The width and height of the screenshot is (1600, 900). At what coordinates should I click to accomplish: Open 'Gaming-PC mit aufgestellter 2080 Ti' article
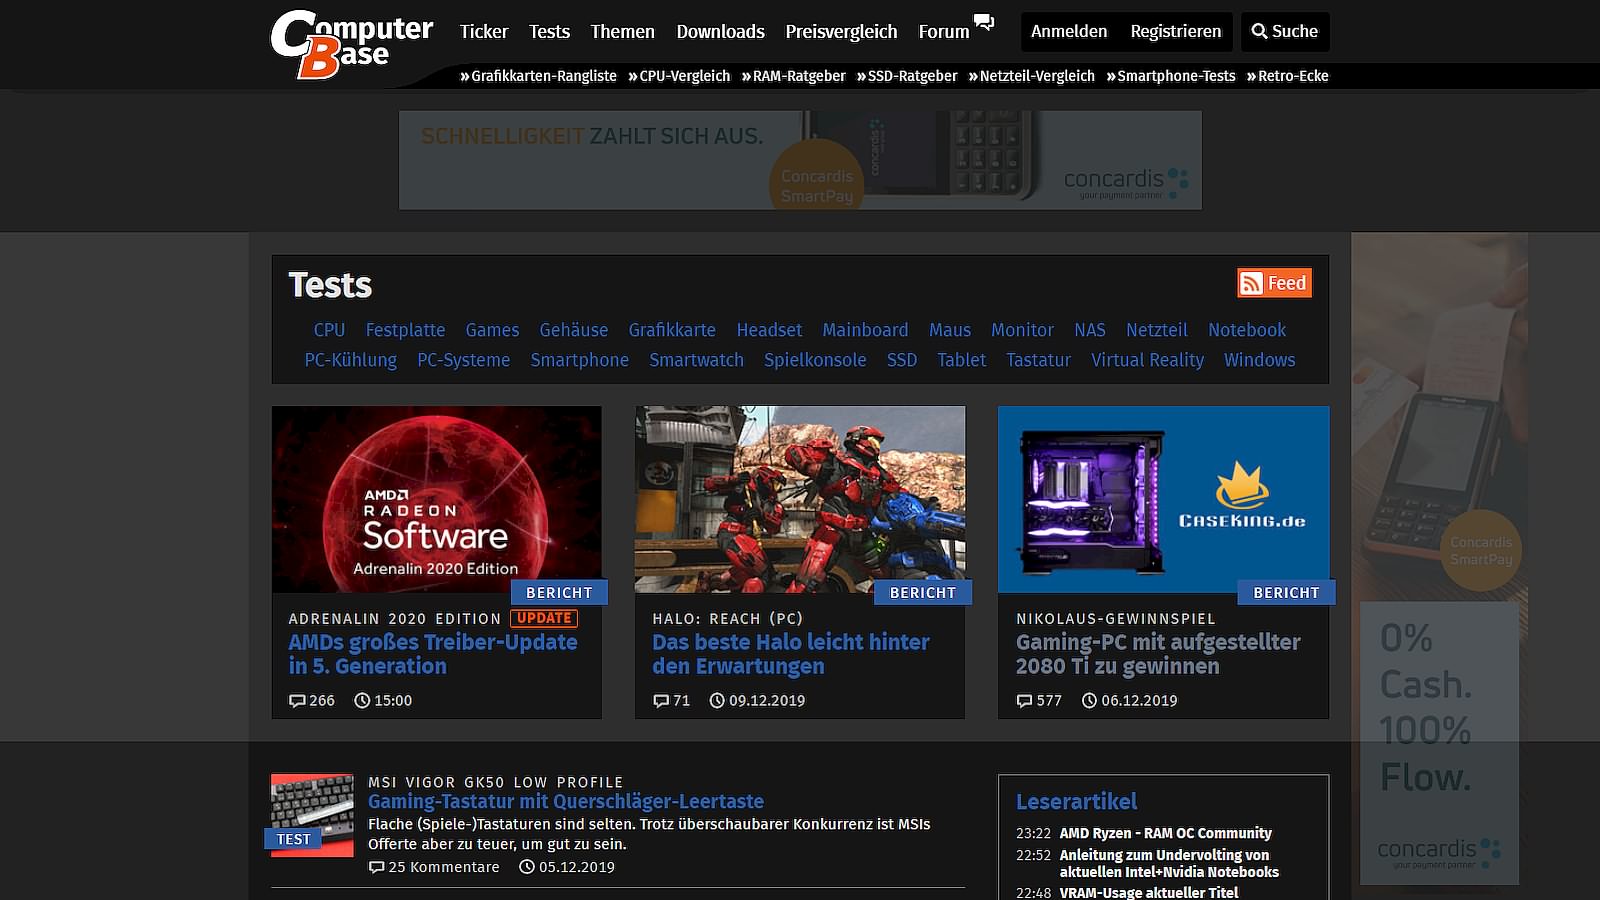1158,654
